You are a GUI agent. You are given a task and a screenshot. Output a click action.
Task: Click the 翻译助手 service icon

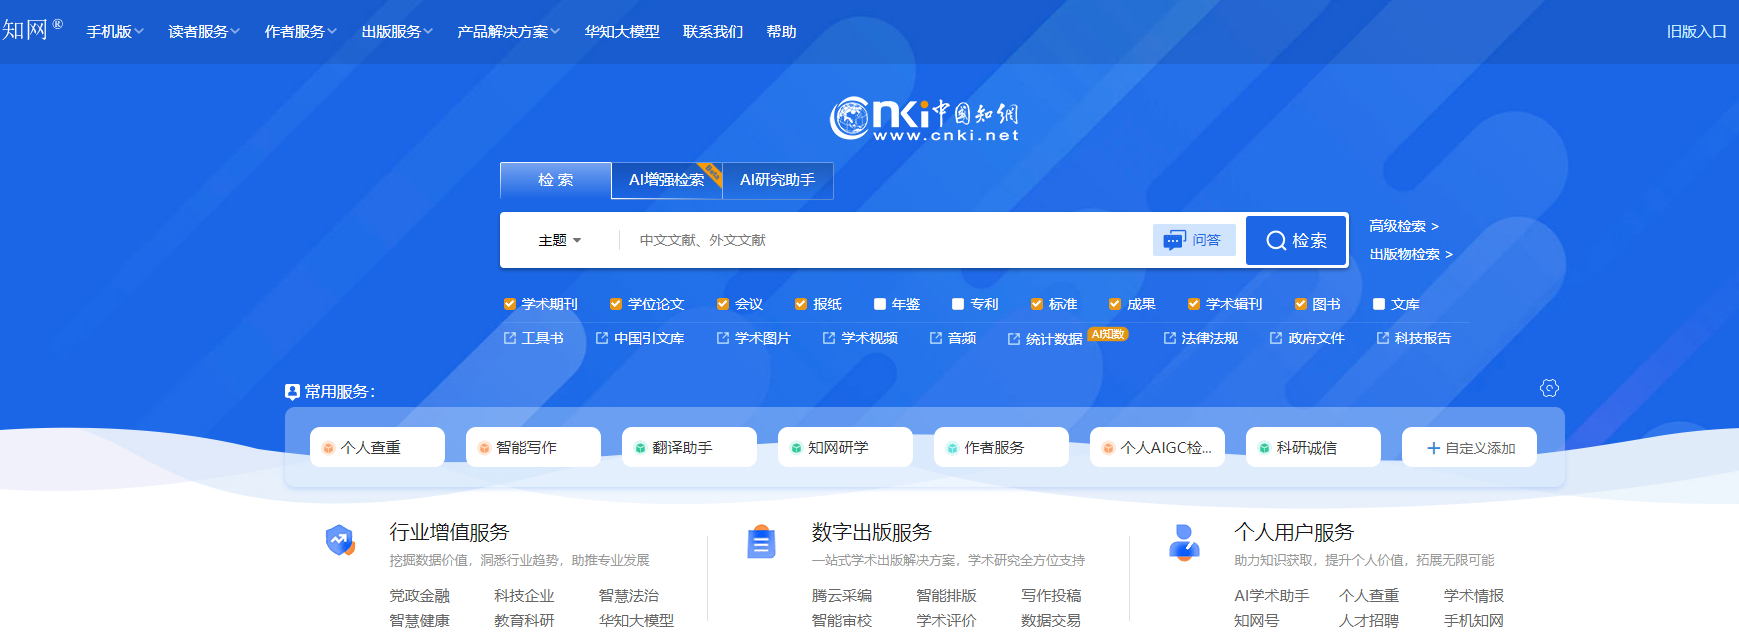point(640,448)
